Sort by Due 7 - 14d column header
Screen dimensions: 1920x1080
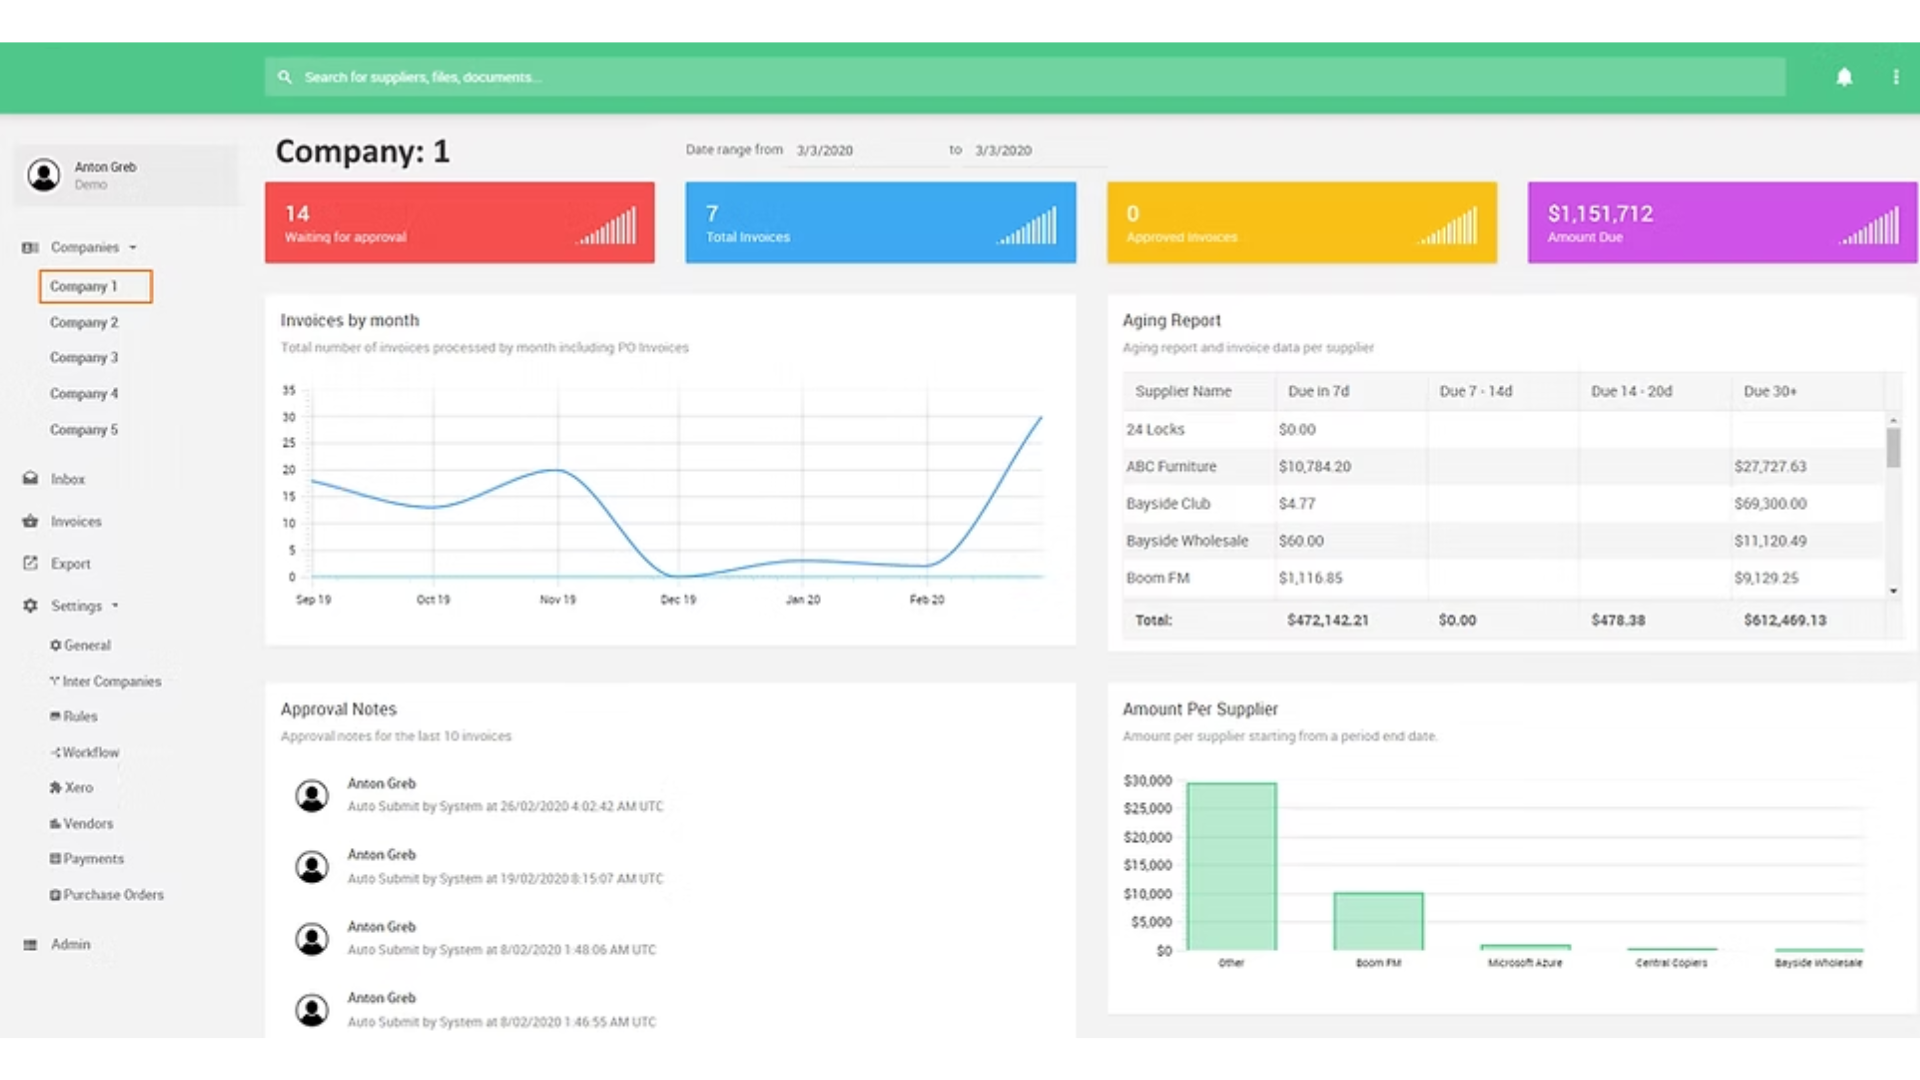(1502, 391)
